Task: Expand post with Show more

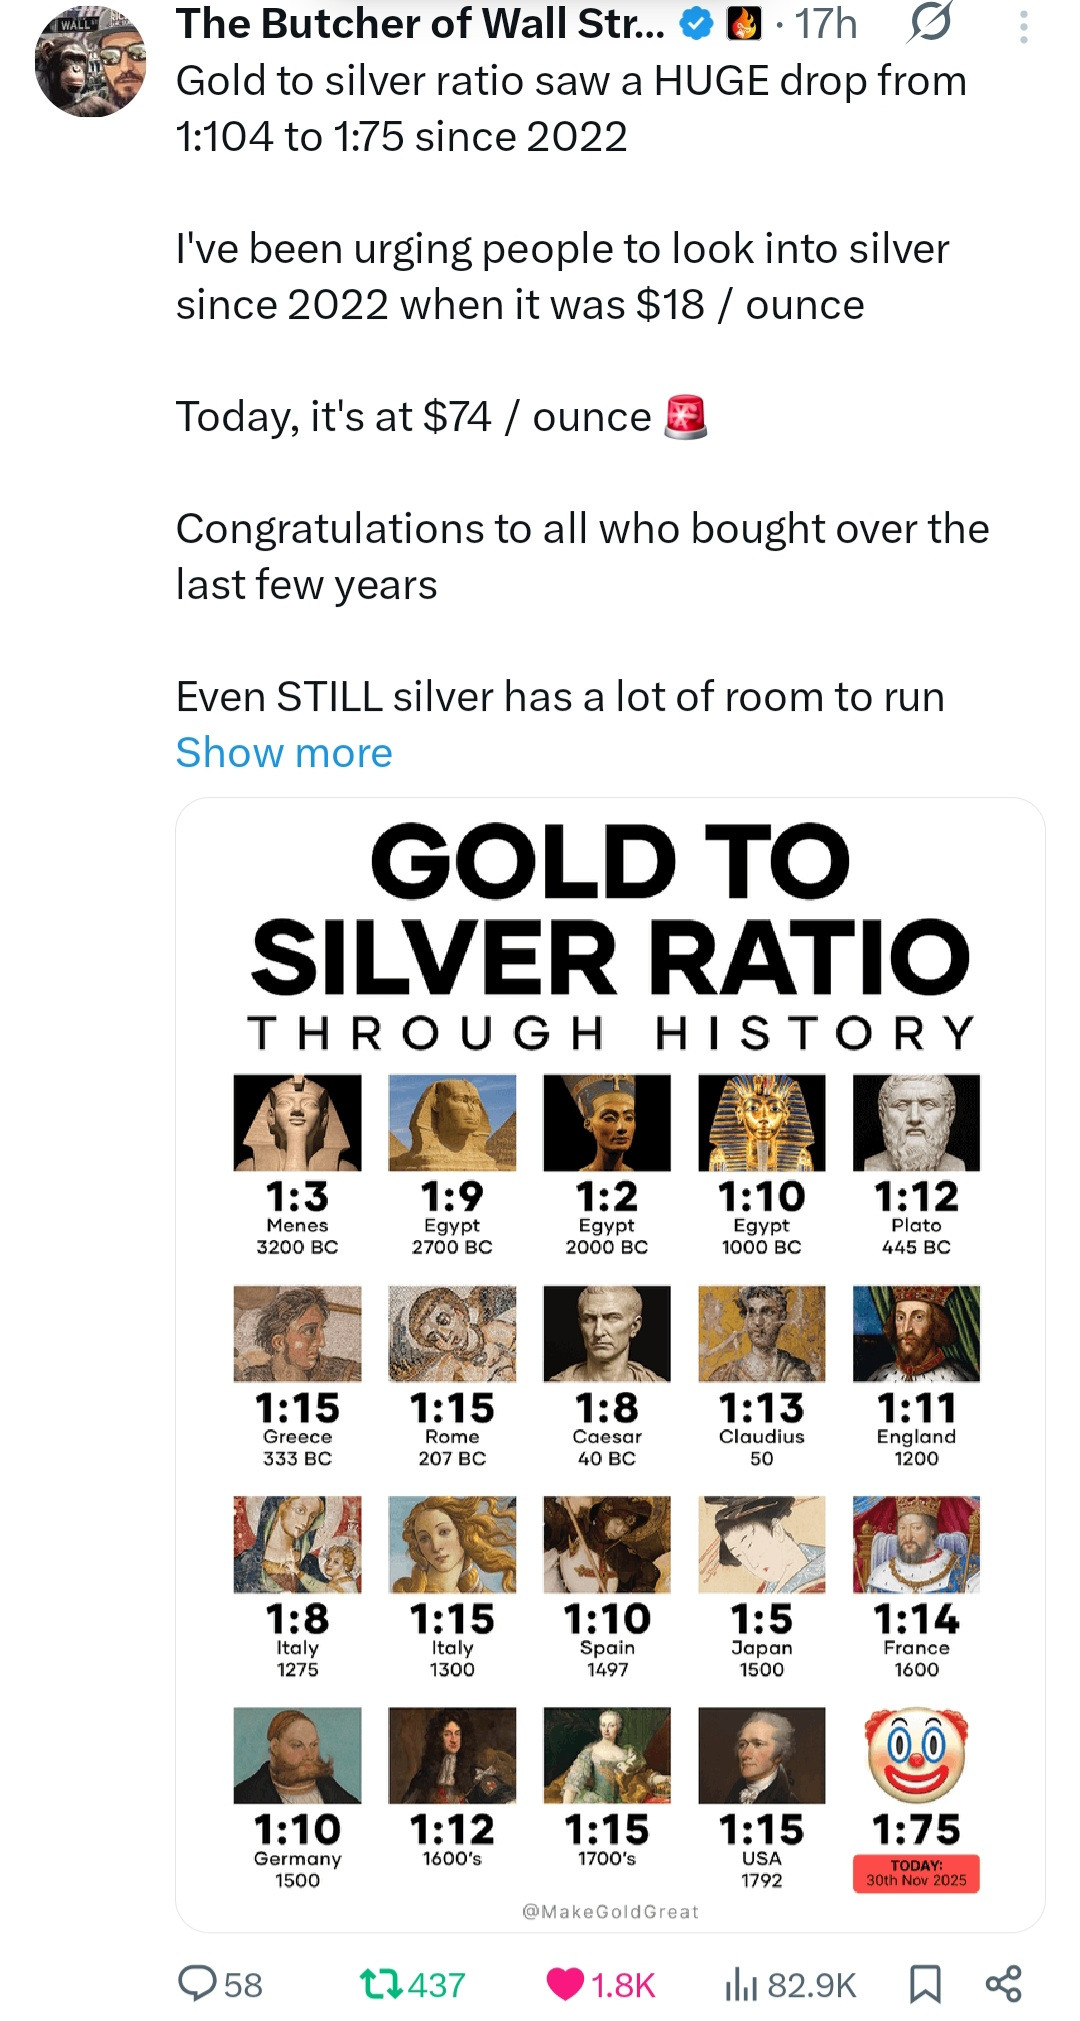Action: coord(284,752)
